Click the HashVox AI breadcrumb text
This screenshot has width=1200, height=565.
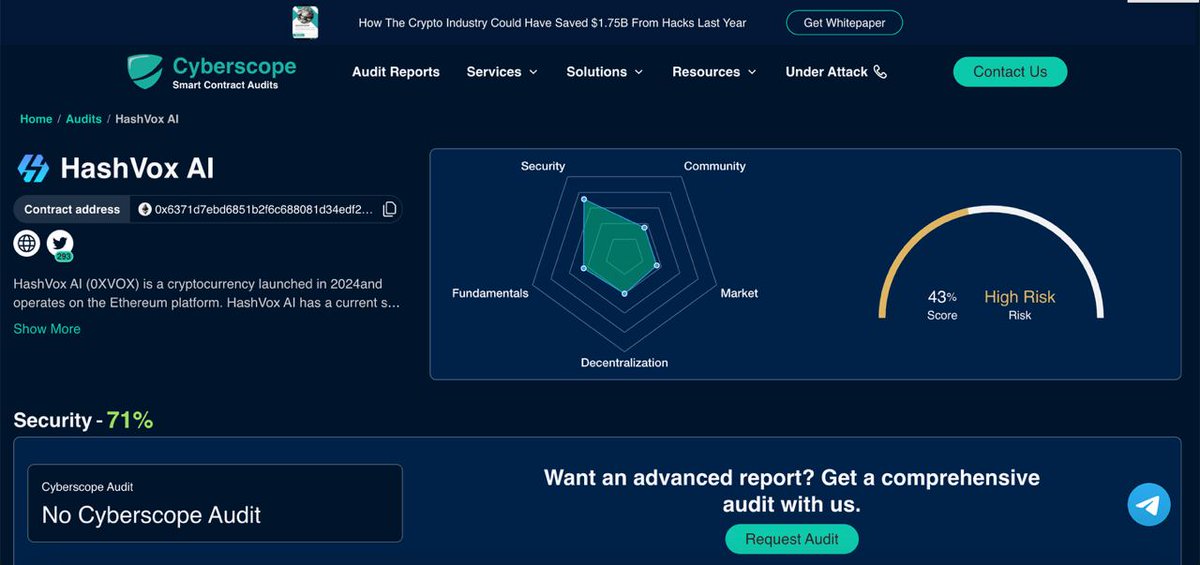click(147, 119)
